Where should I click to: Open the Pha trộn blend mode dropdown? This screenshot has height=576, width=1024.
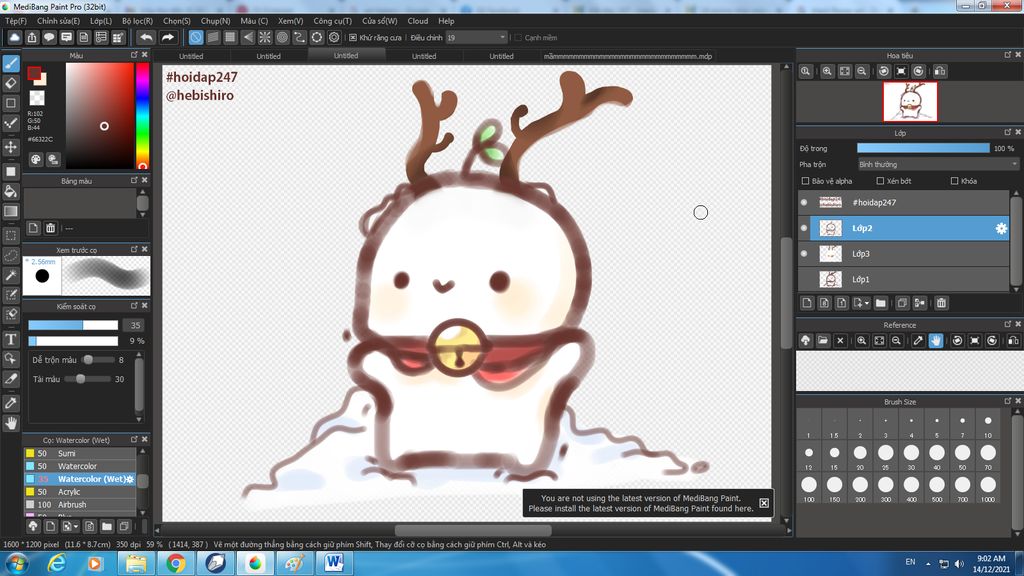pos(938,165)
